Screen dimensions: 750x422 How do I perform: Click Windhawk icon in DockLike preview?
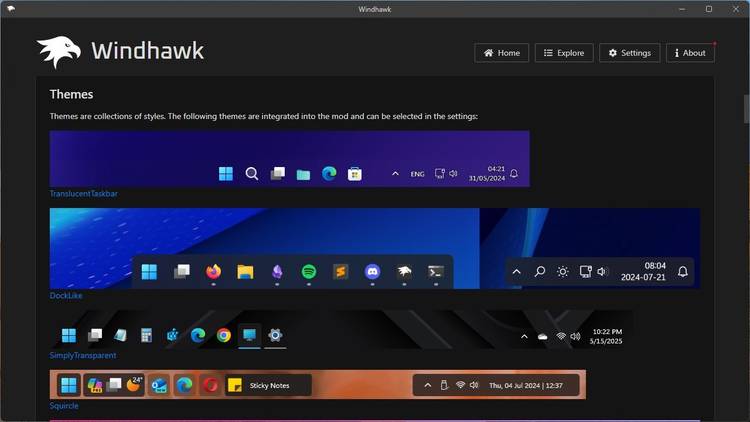[x=404, y=272]
